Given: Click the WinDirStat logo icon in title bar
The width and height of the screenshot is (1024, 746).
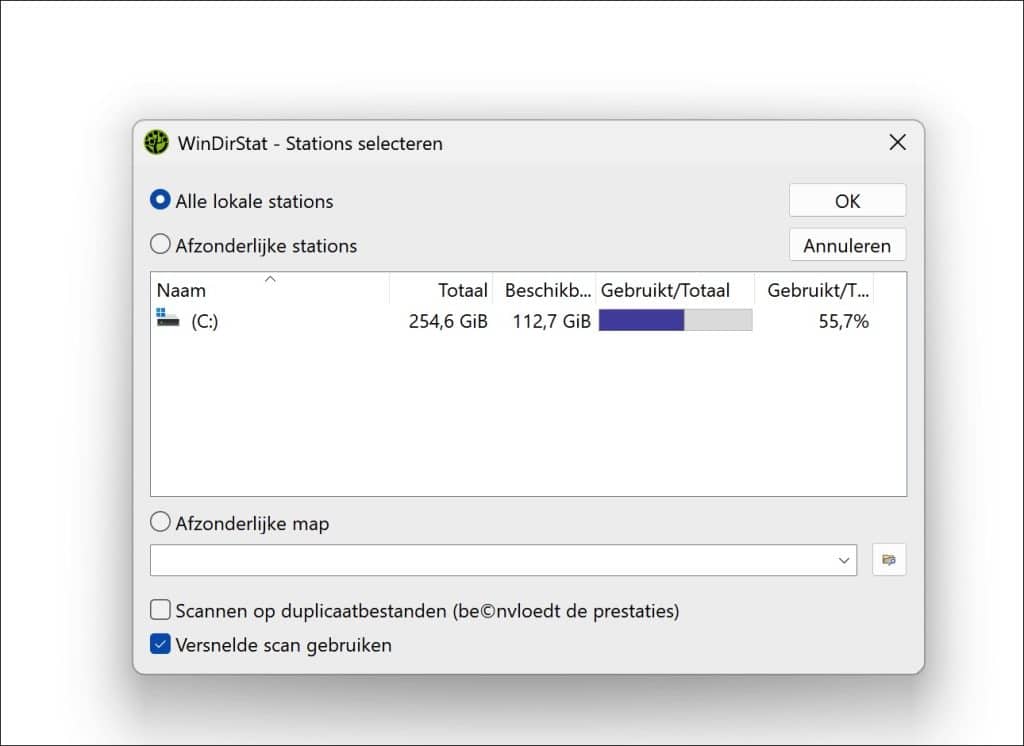Looking at the screenshot, I should tap(157, 142).
